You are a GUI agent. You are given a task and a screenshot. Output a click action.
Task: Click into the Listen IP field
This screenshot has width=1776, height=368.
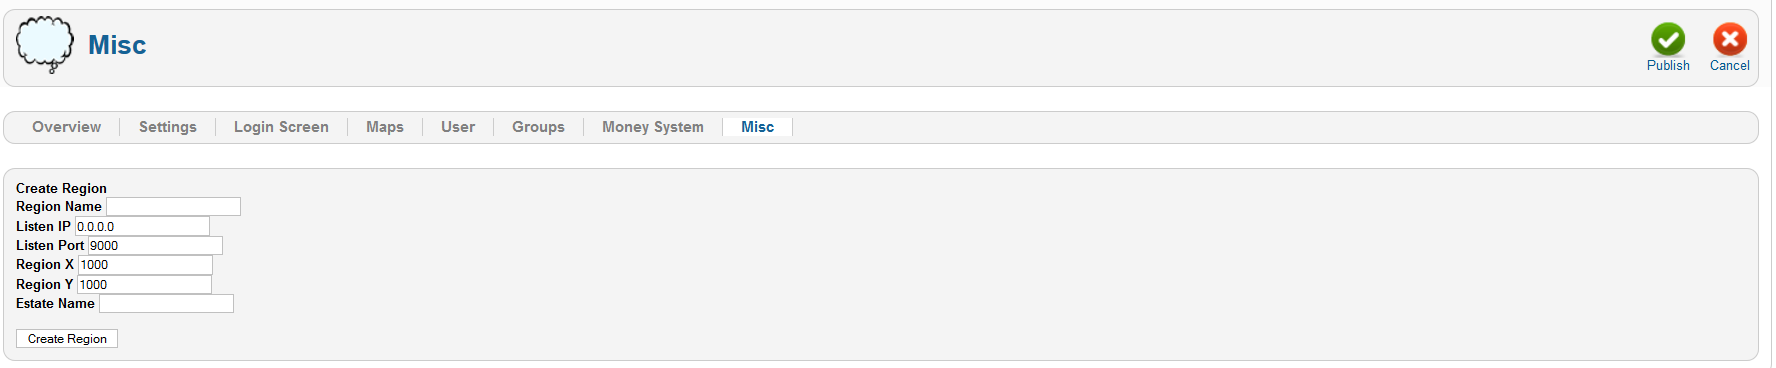tap(142, 226)
